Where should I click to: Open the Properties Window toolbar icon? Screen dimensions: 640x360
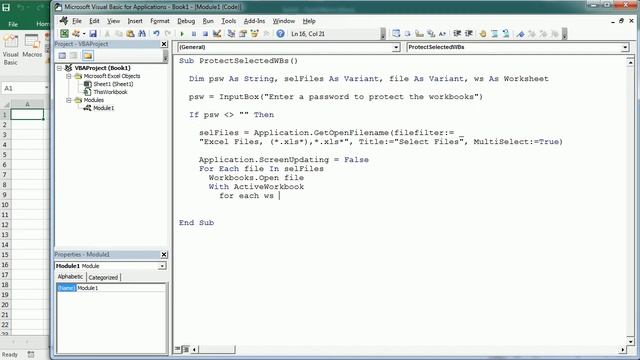(243, 34)
